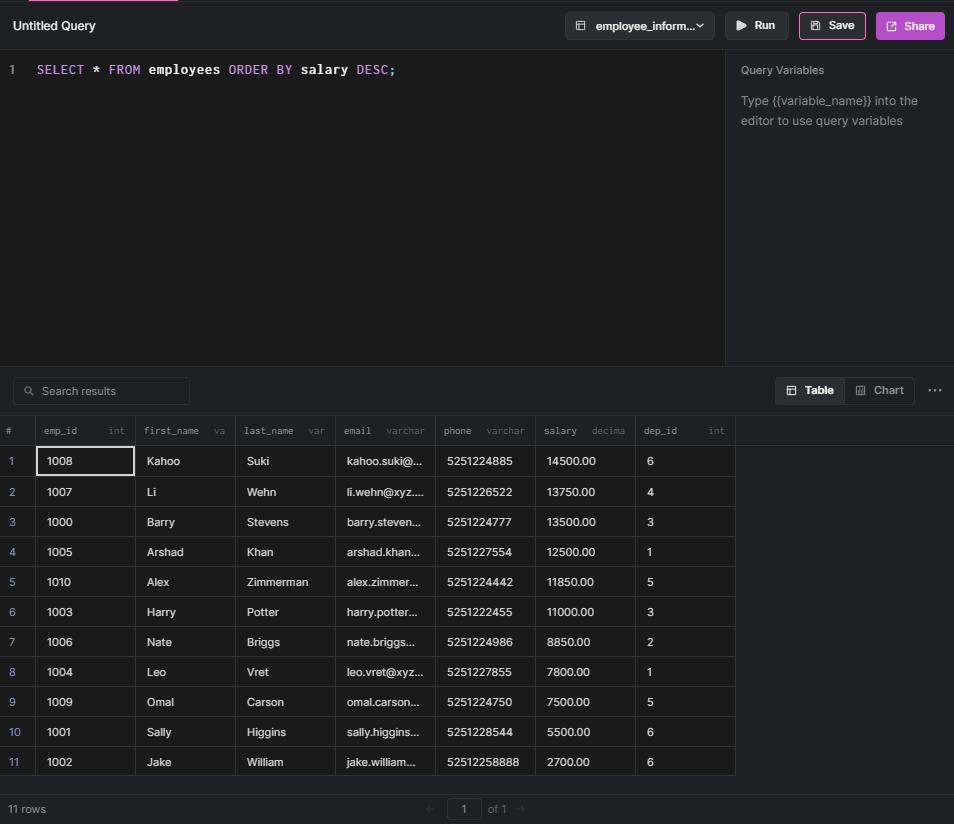Screen dimensions: 954x824
Task: Click the last_name column header
Action: tap(285, 430)
